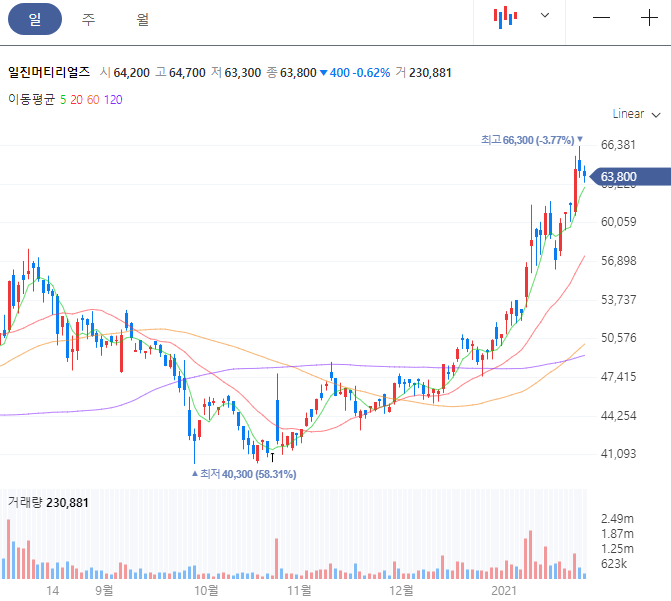Toggle the 5-day moving average line
Image resolution: width=671 pixels, height=601 pixels.
point(63,100)
